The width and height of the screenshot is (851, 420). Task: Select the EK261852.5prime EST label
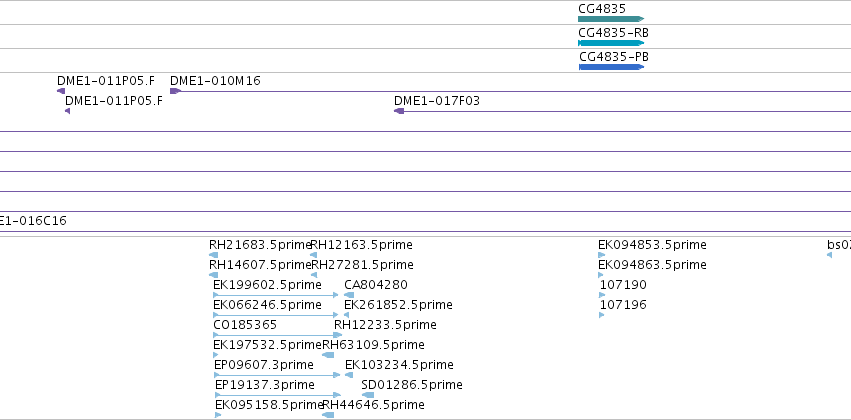(398, 305)
